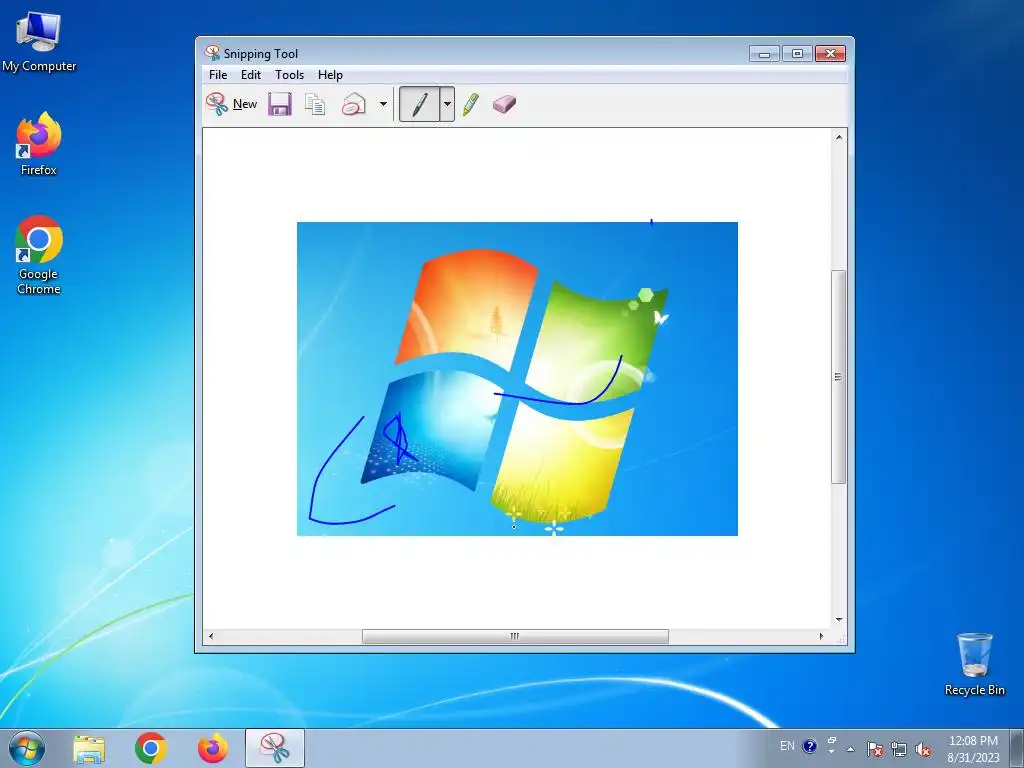Send snip via email envelope icon
The height and width of the screenshot is (768, 1024).
pos(354,104)
